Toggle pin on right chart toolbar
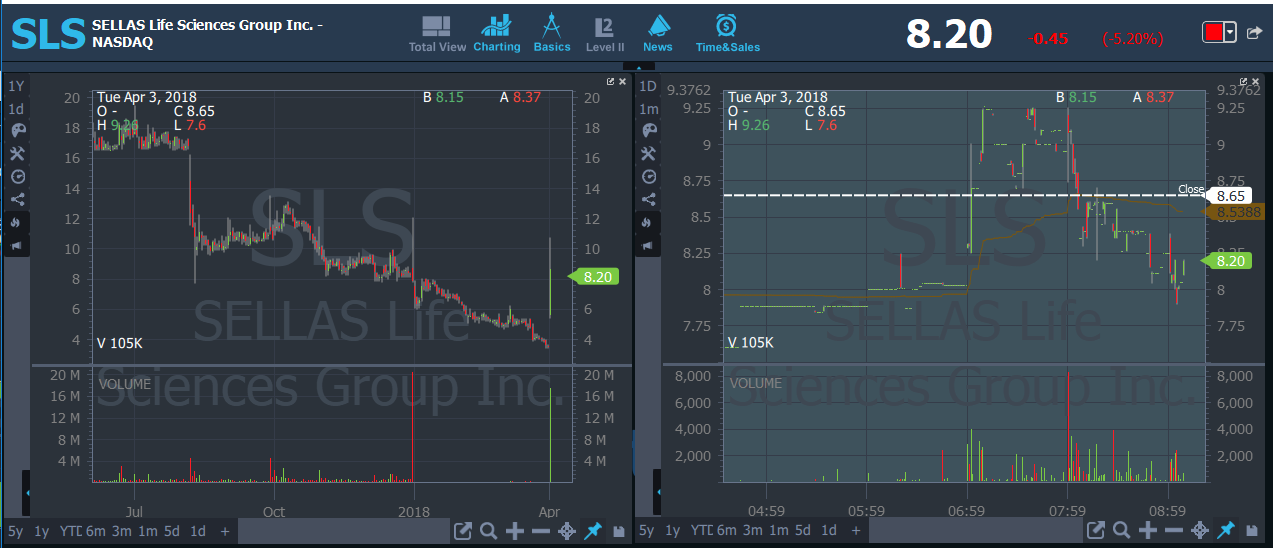 (x=1226, y=531)
